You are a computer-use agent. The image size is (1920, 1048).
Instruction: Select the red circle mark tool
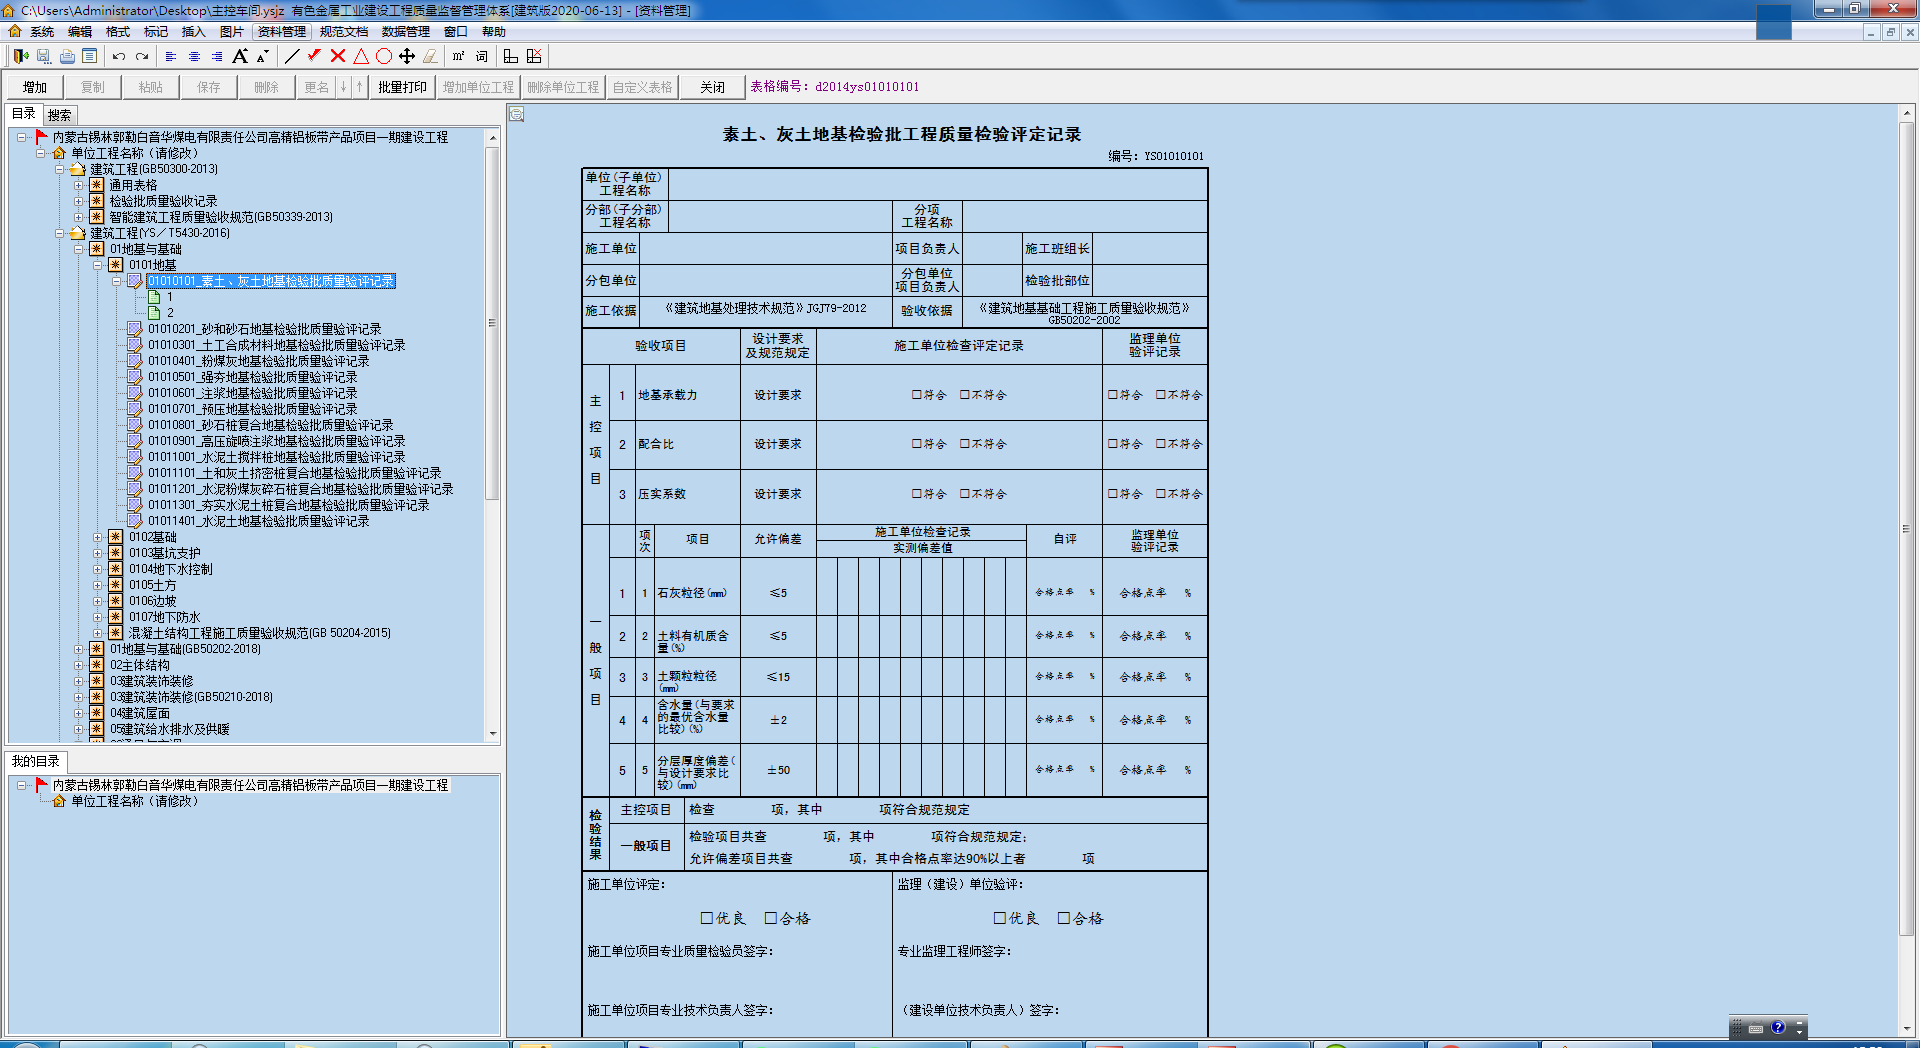click(384, 56)
